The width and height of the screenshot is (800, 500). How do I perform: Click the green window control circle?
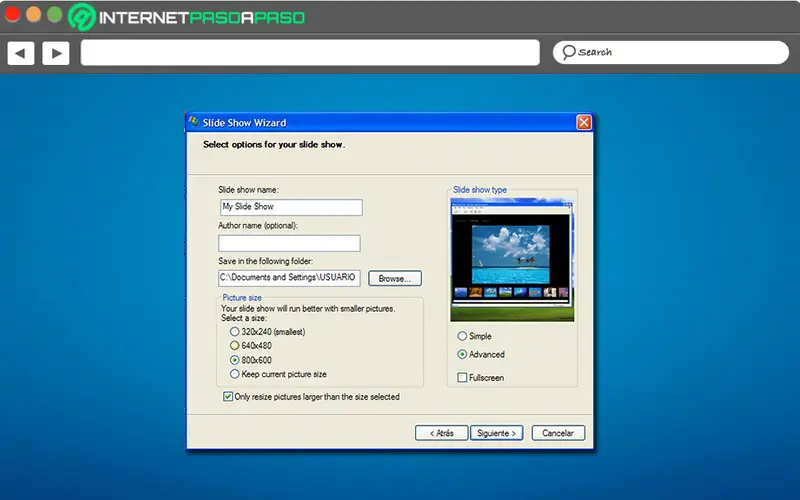pyautogui.click(x=55, y=14)
